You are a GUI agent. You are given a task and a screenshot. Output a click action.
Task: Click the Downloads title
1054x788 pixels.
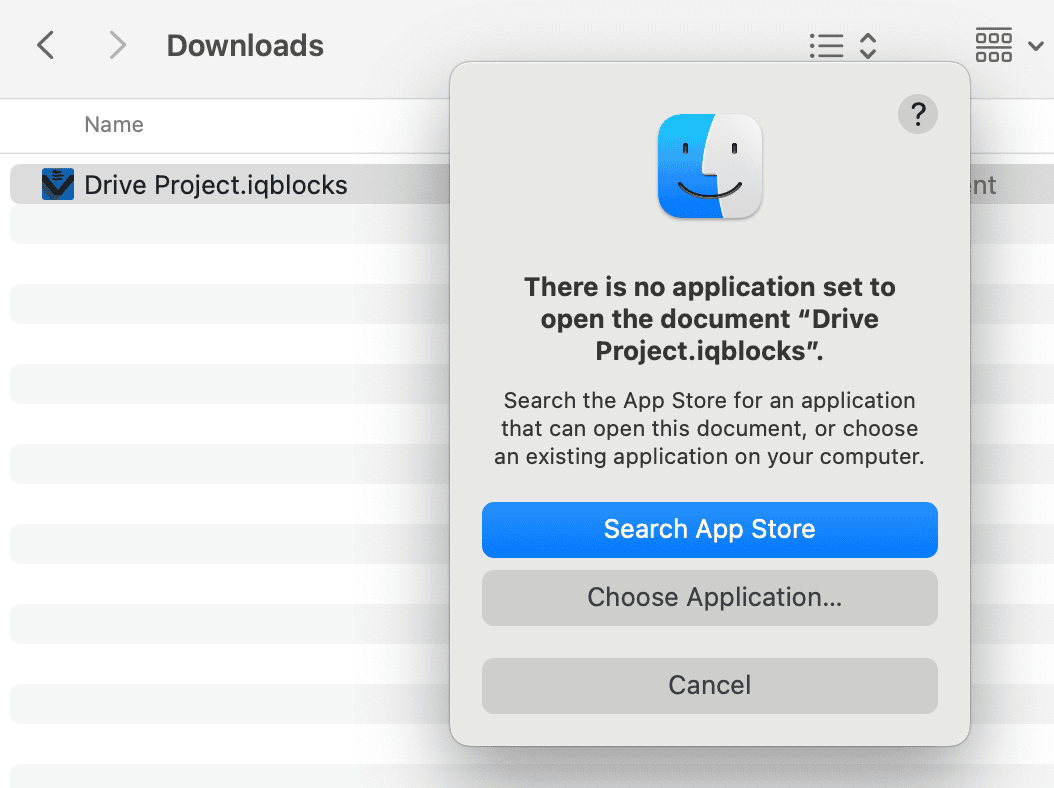pos(245,45)
